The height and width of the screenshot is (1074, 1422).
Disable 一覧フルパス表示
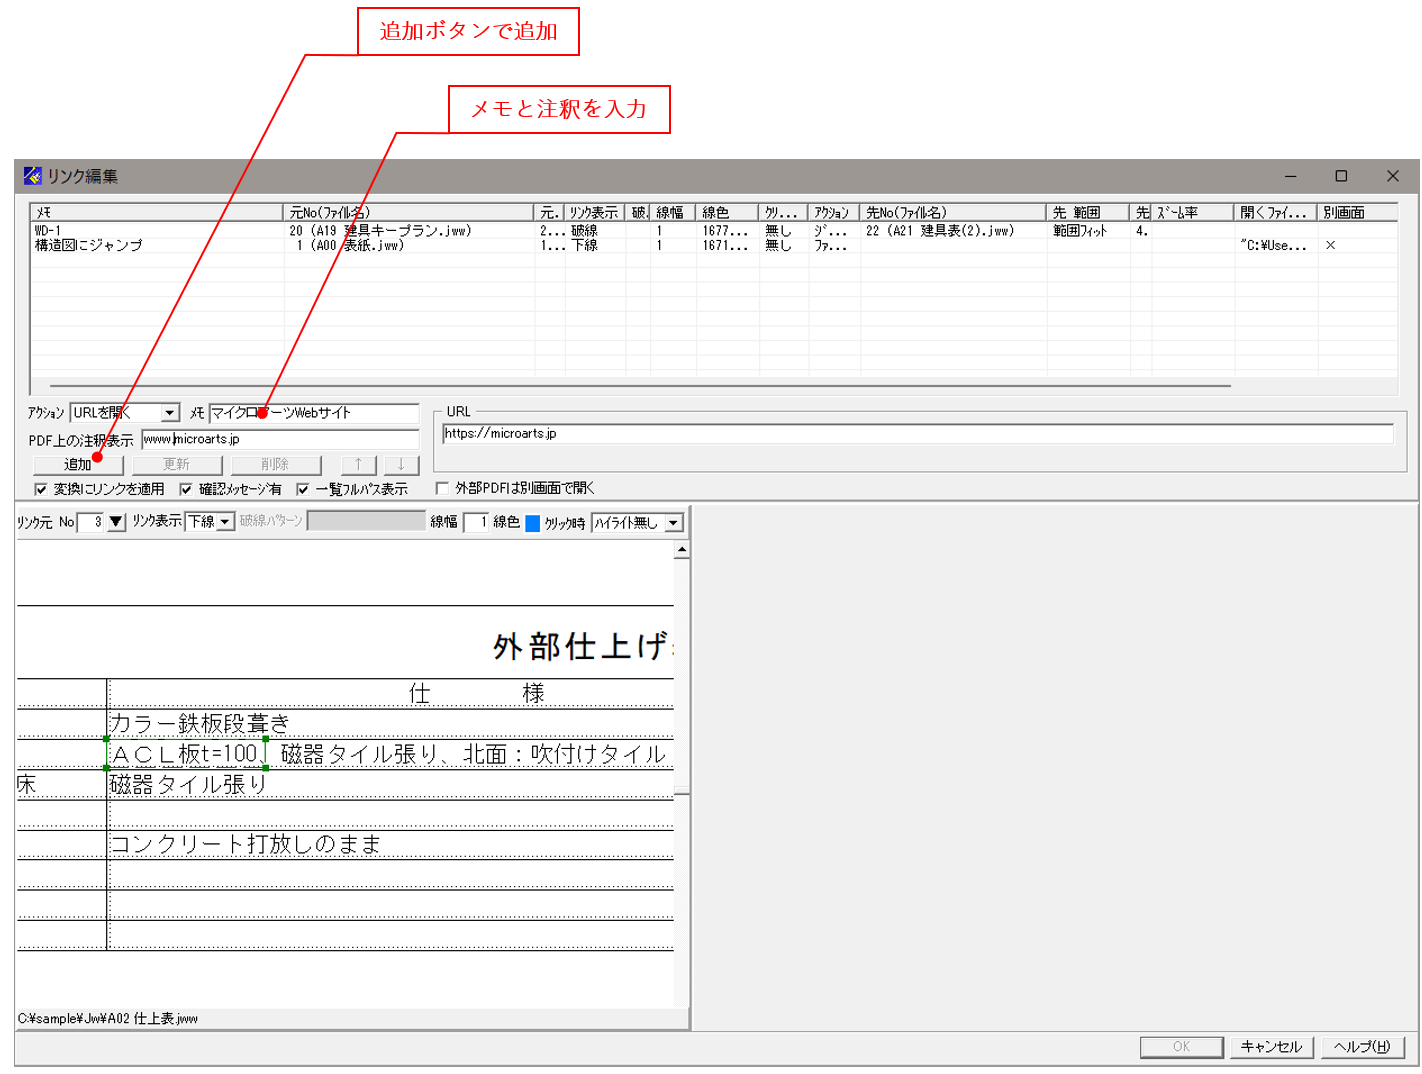coord(302,488)
